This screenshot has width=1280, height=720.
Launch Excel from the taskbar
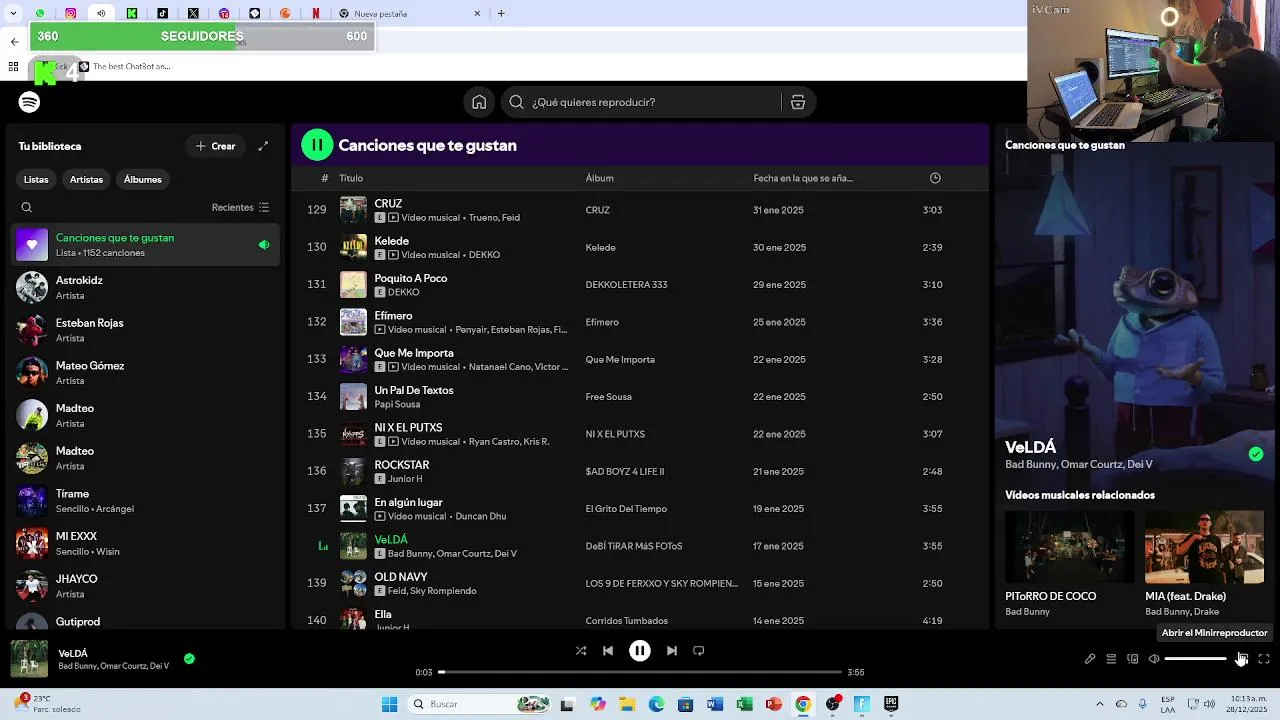(x=744, y=704)
